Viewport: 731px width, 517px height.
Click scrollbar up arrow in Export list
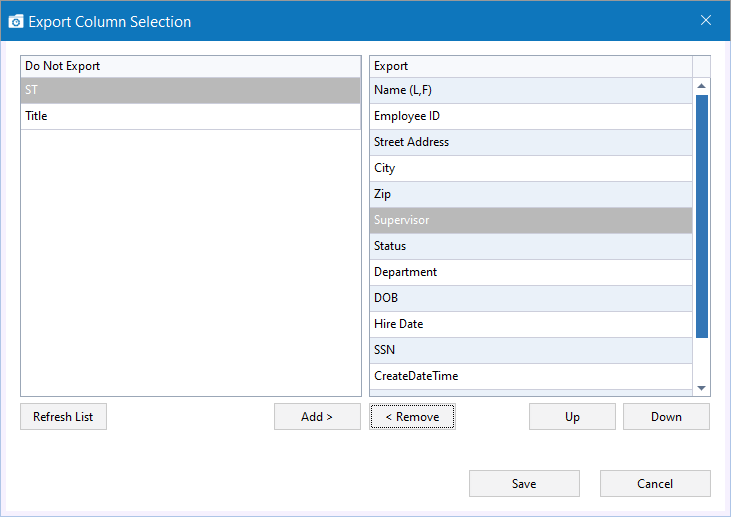point(701,86)
